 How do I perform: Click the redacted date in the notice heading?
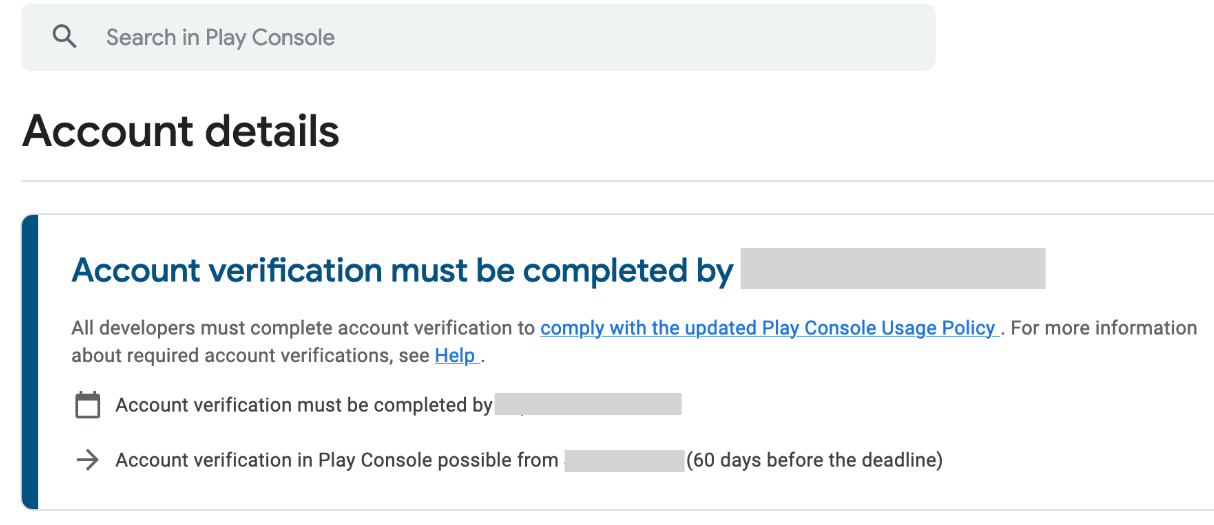tap(893, 269)
